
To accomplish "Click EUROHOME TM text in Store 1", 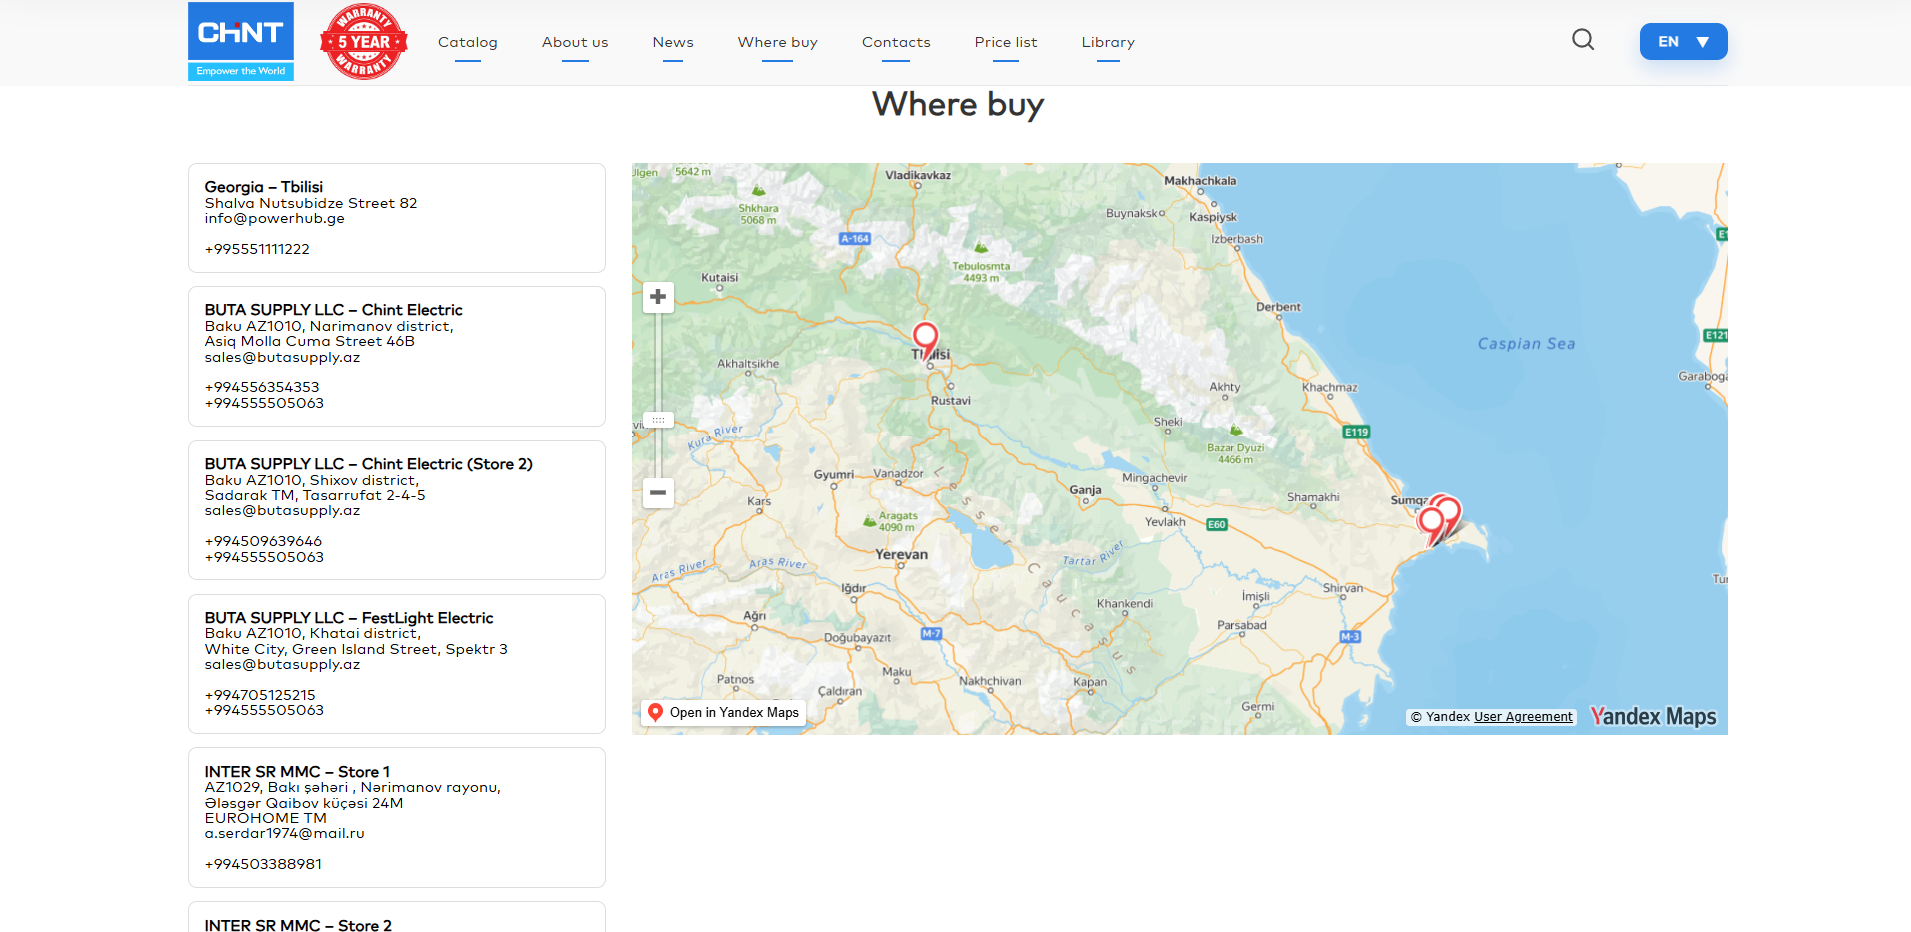I will pos(266,818).
